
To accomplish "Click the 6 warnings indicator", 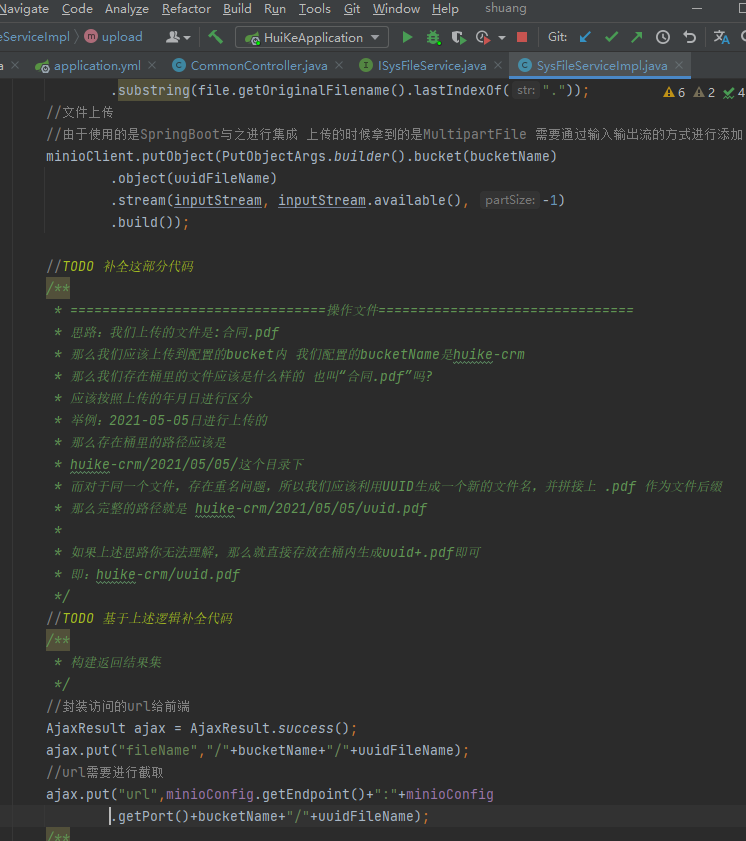I will click(x=674, y=92).
